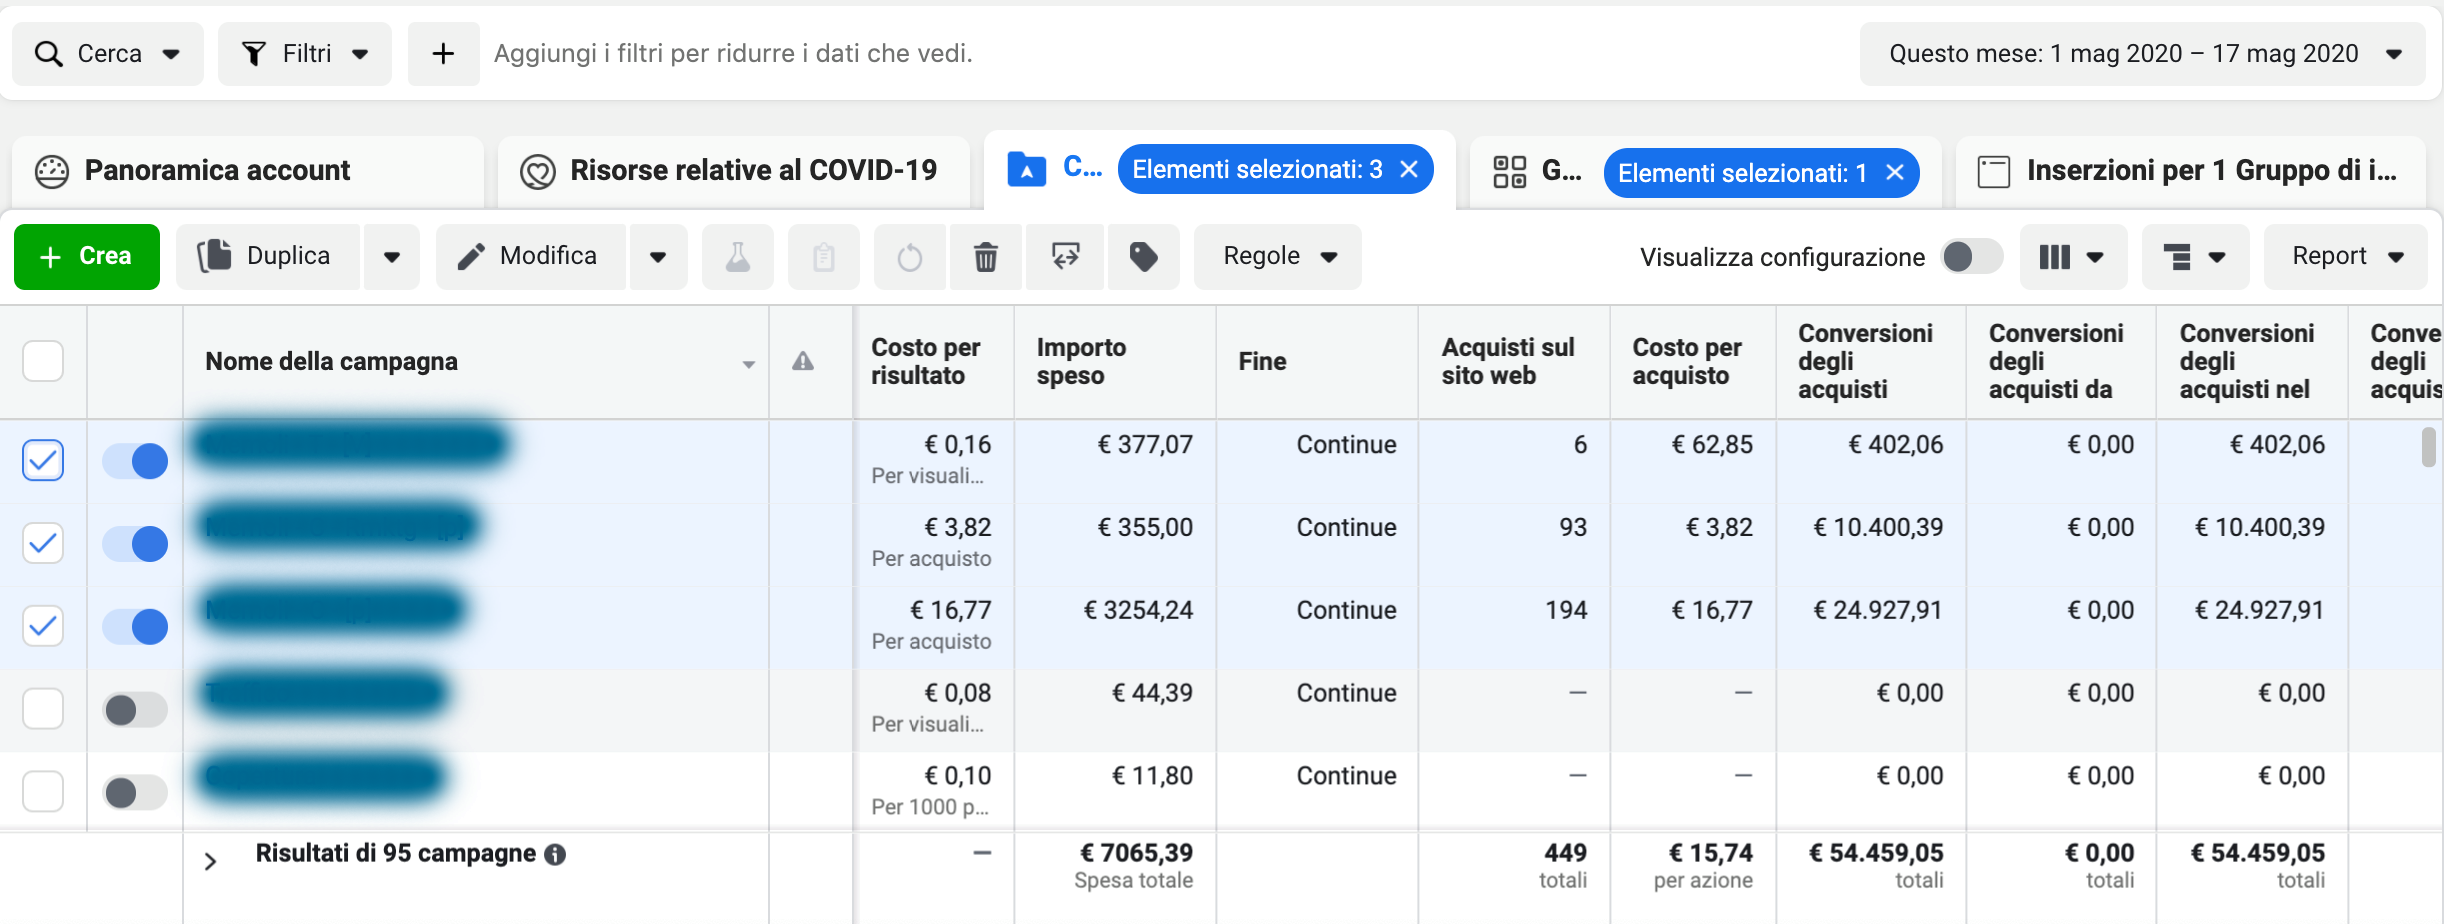The width and height of the screenshot is (2444, 924).
Task: Click the circular revert arrow icon
Action: (x=909, y=257)
